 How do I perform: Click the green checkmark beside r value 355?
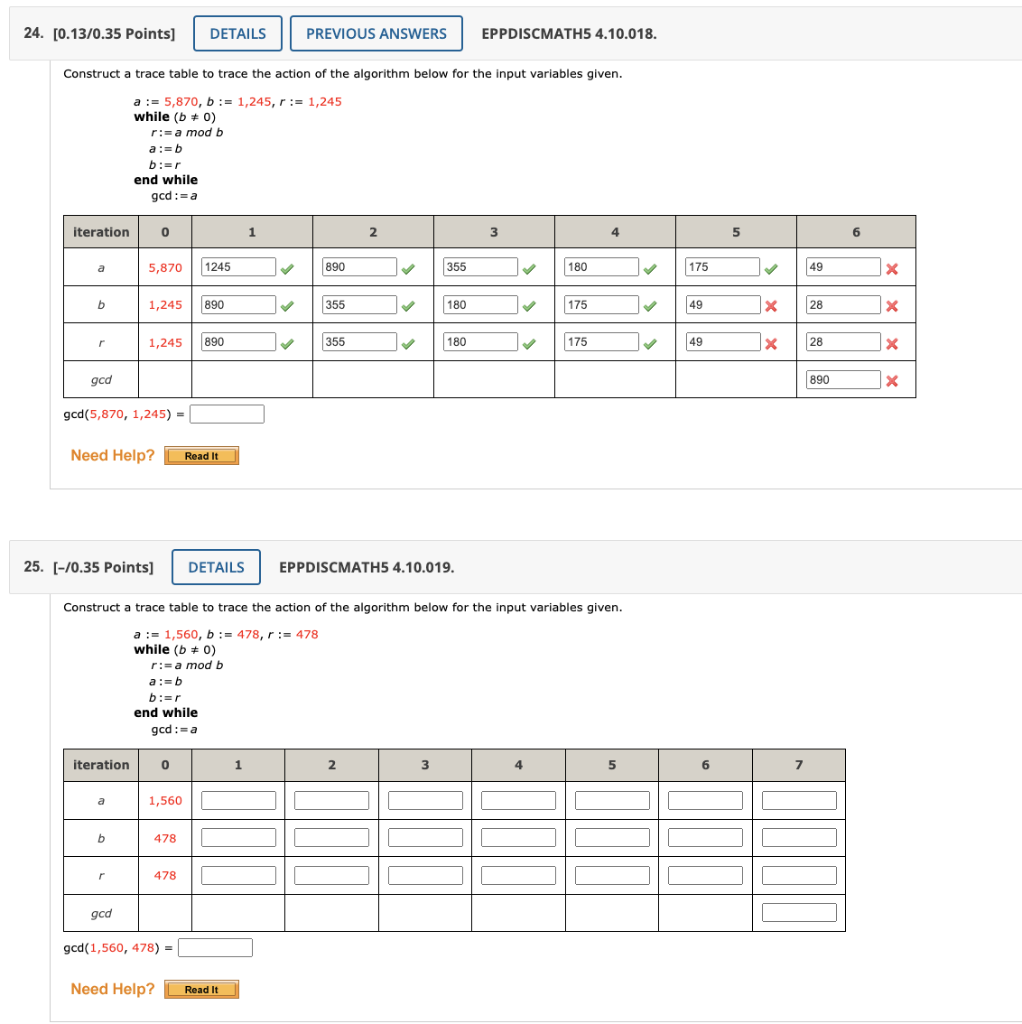click(x=408, y=341)
